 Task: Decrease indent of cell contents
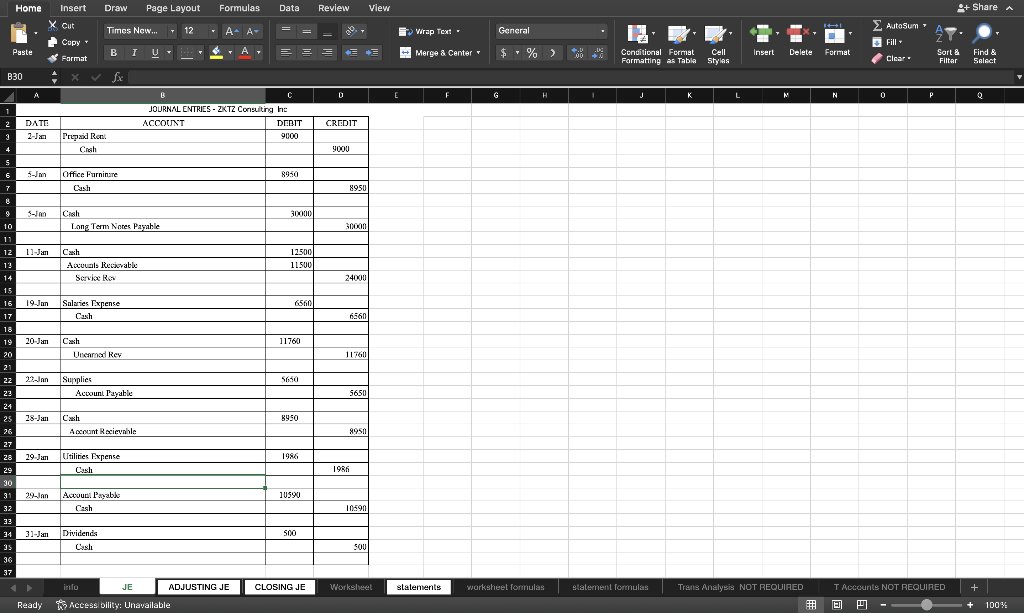351,52
